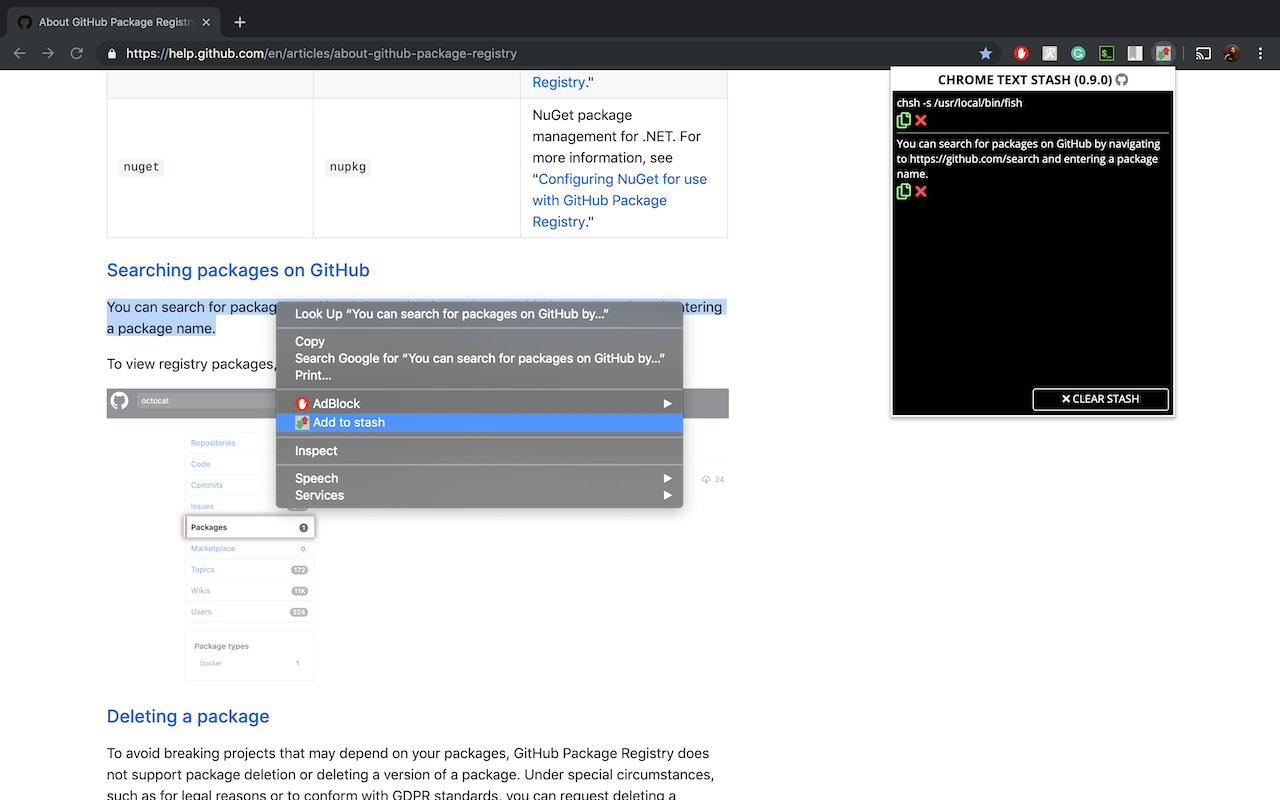The image size is (1280, 800).
Task: Click 'Code' in the embedded screenshot
Action: (x=200, y=464)
